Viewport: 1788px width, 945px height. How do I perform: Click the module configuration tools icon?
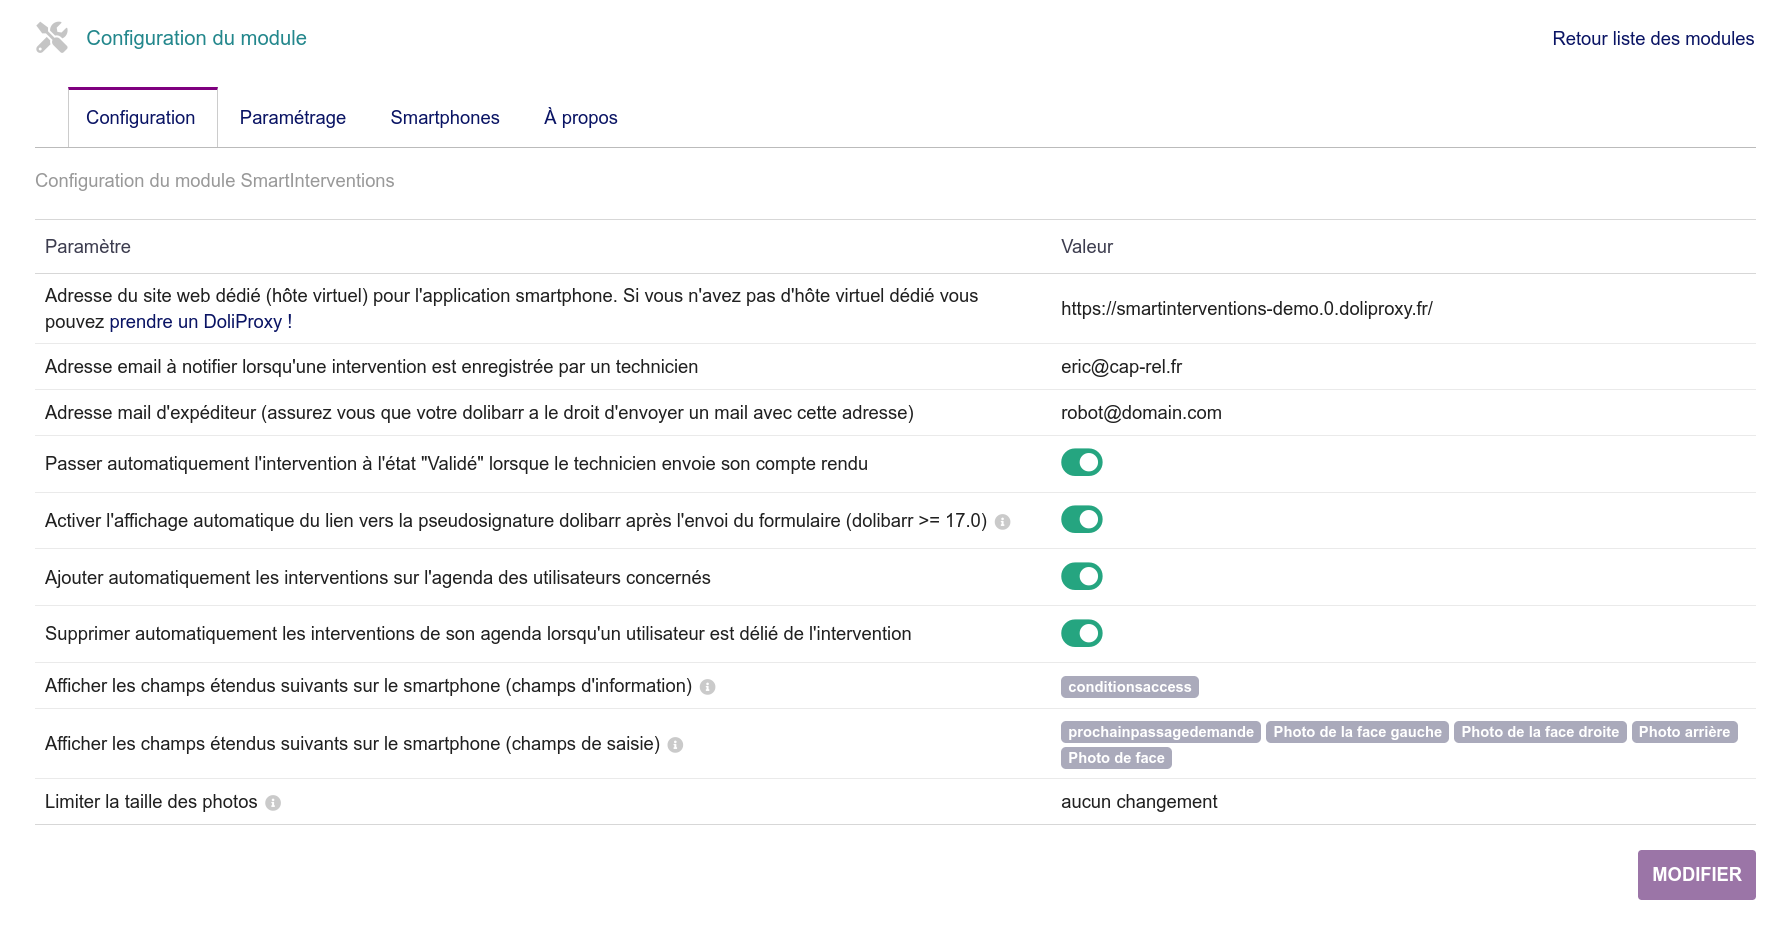[x=52, y=38]
